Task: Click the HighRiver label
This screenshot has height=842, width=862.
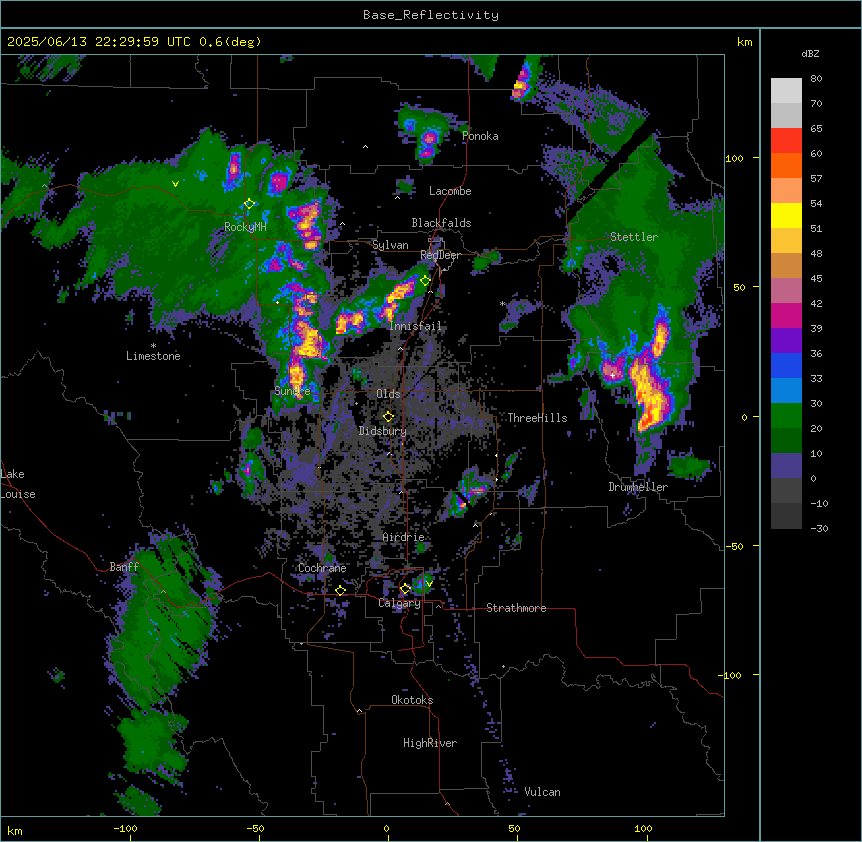Action: click(x=430, y=743)
